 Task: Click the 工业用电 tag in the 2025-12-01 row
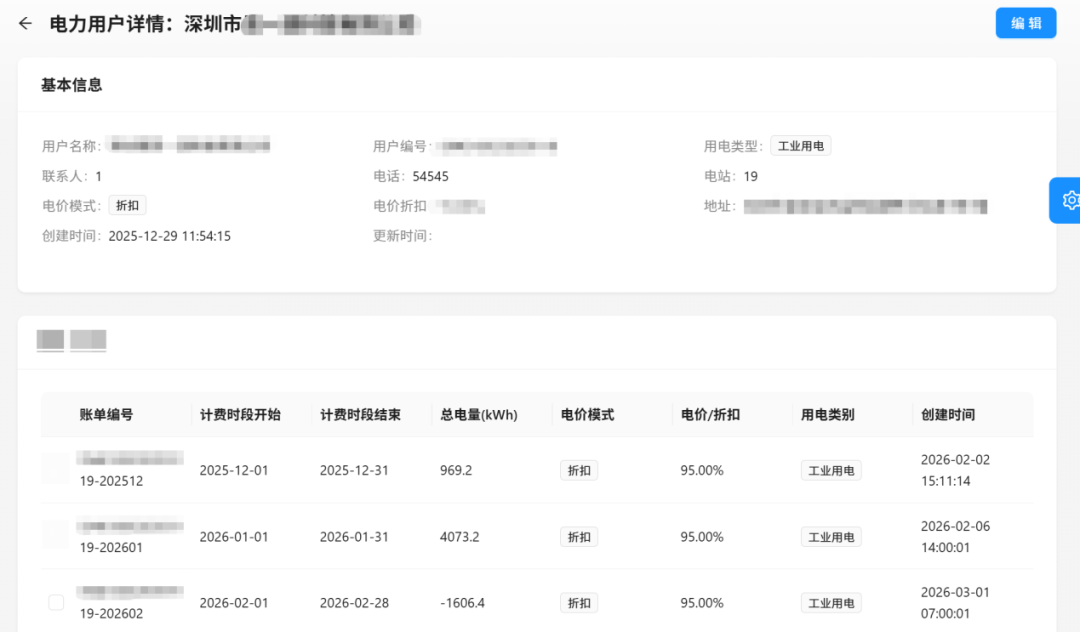[x=830, y=470]
